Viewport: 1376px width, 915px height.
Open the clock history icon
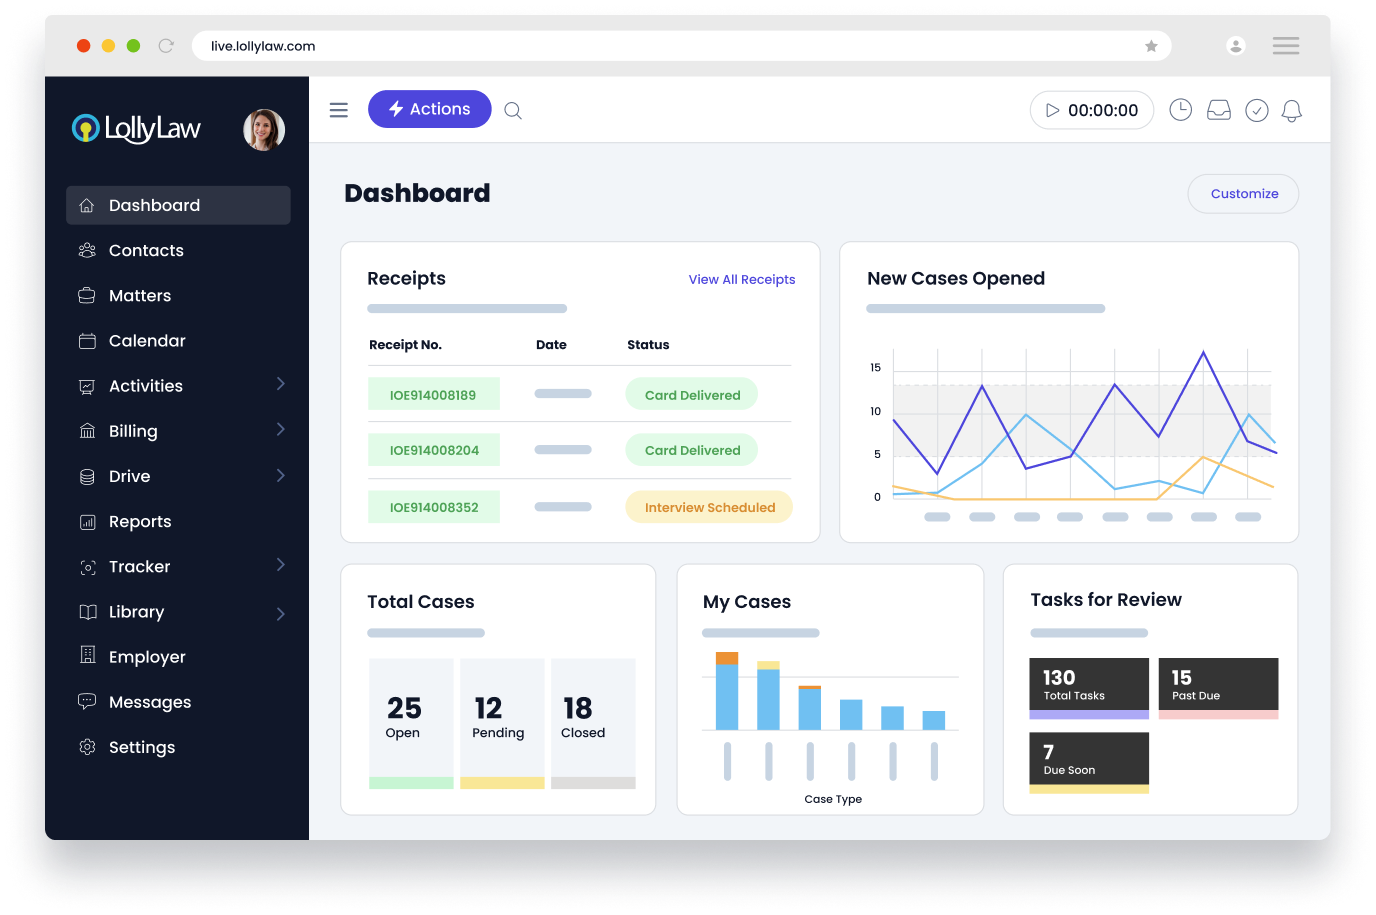coord(1180,110)
